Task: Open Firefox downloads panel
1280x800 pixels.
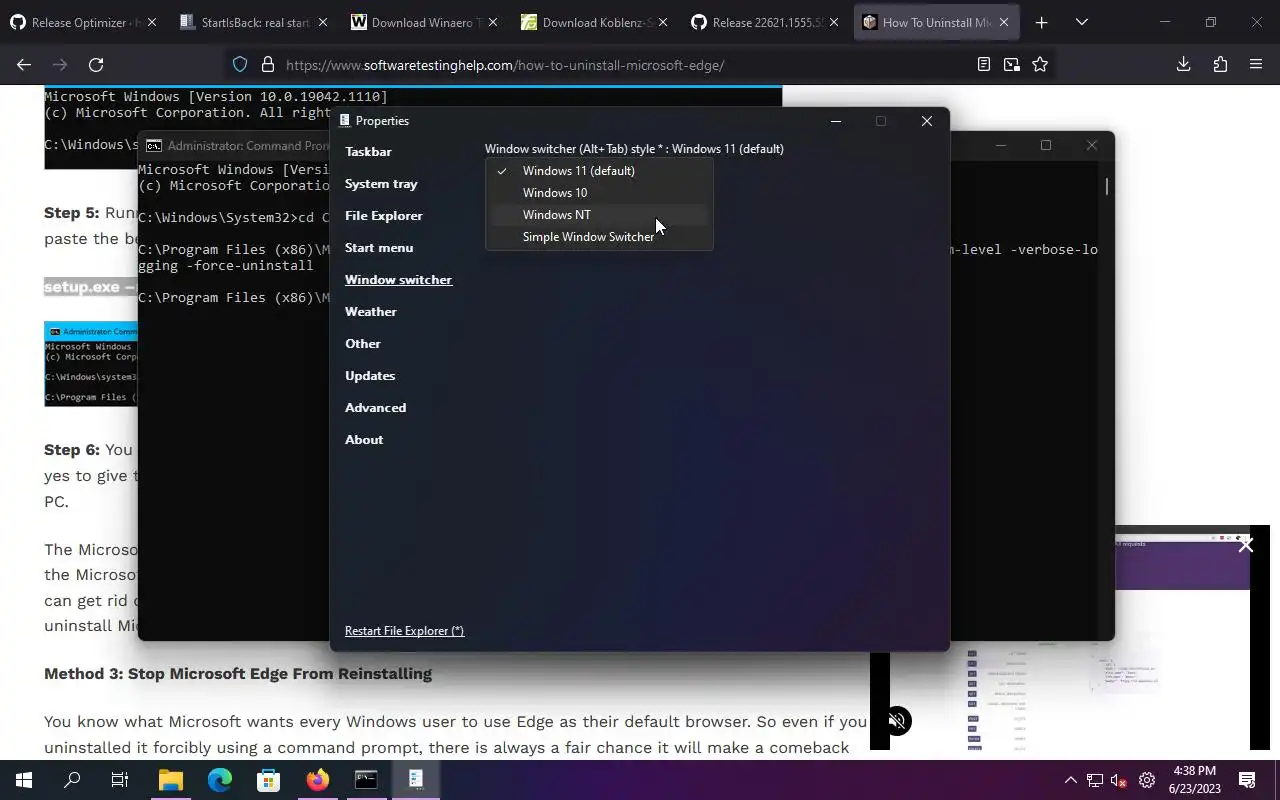Action: point(1183,64)
